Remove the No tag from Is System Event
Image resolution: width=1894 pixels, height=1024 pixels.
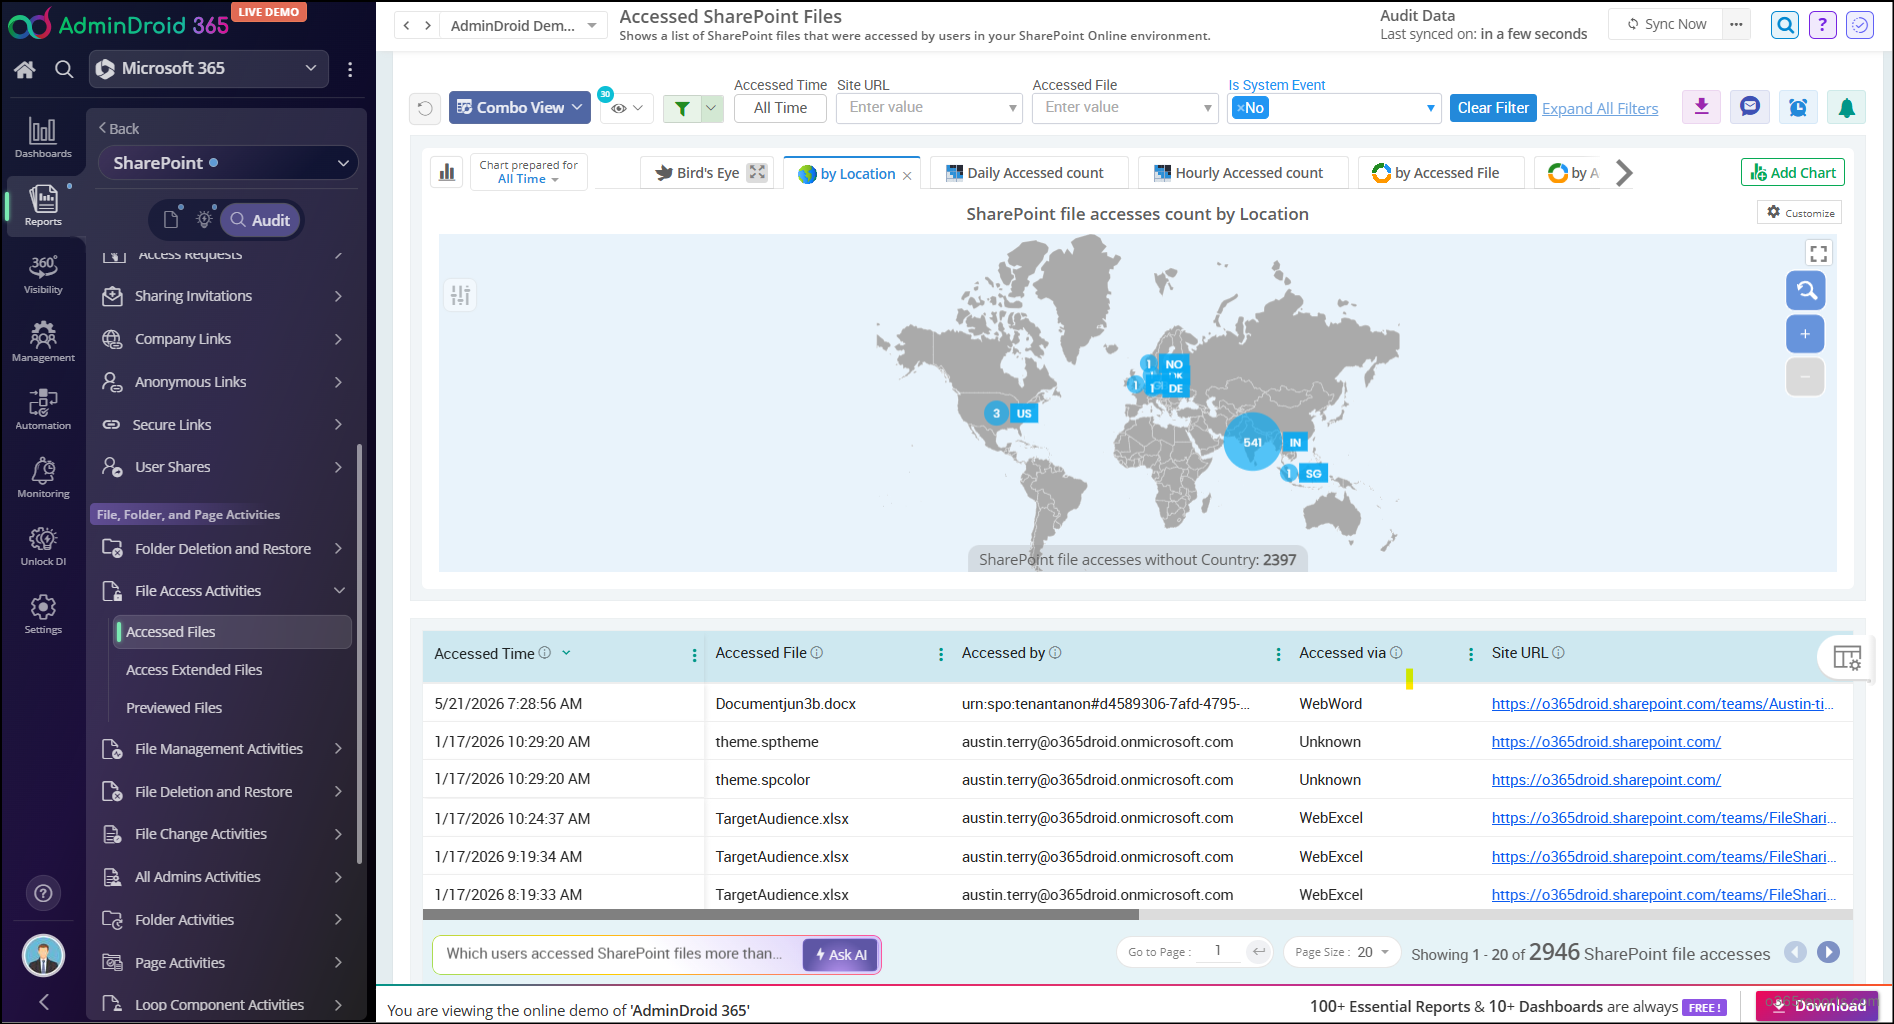[1240, 108]
